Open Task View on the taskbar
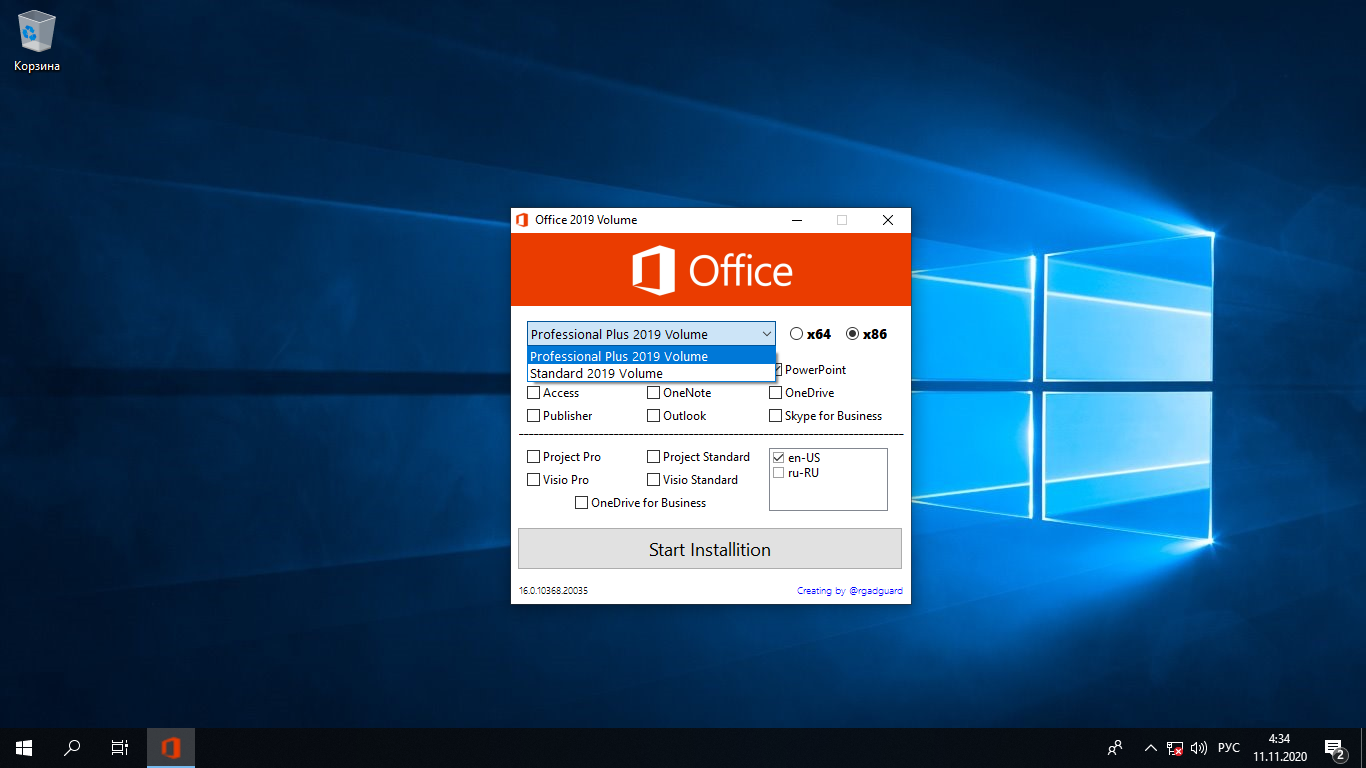This screenshot has height=768, width=1366. tap(120, 747)
